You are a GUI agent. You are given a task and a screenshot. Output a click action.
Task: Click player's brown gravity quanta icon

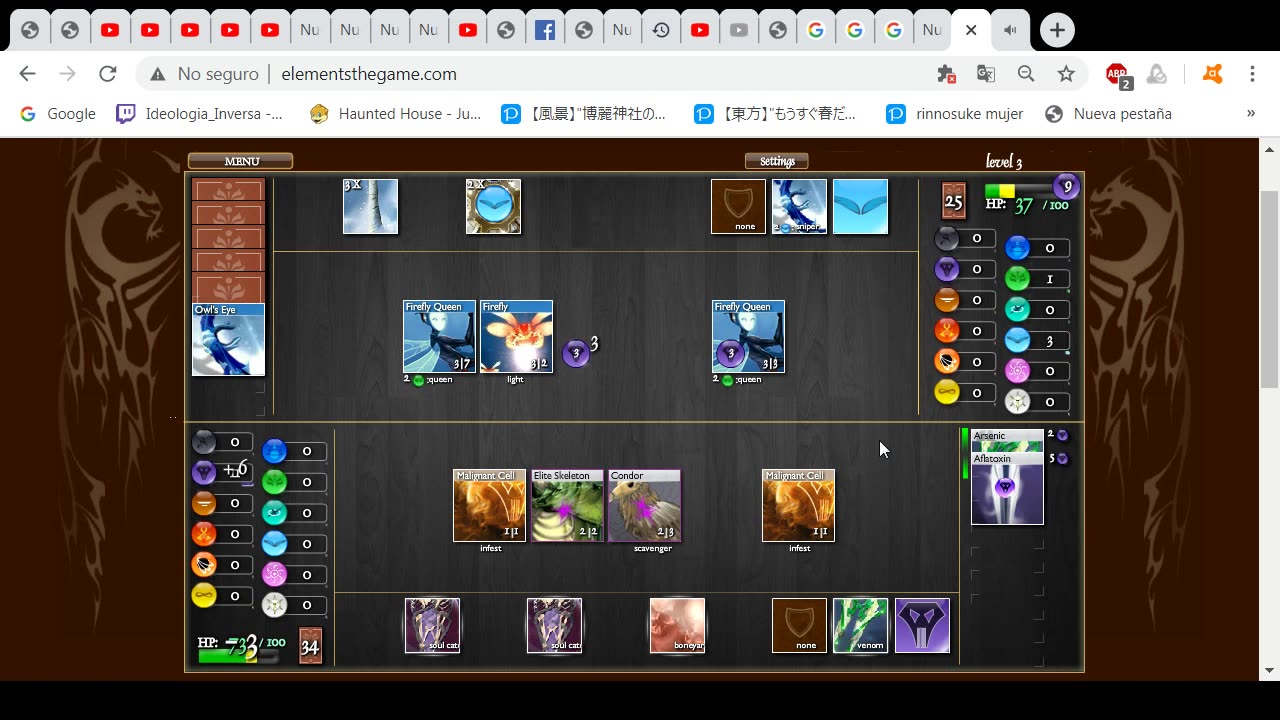(204, 503)
